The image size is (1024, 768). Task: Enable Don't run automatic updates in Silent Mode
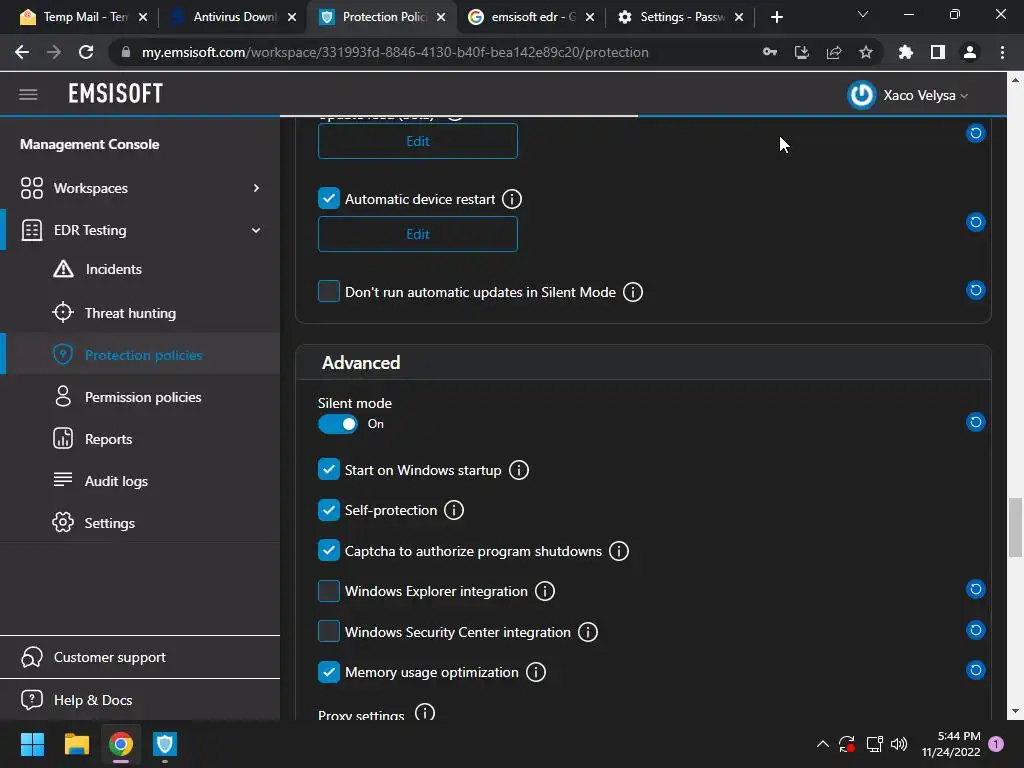point(328,291)
